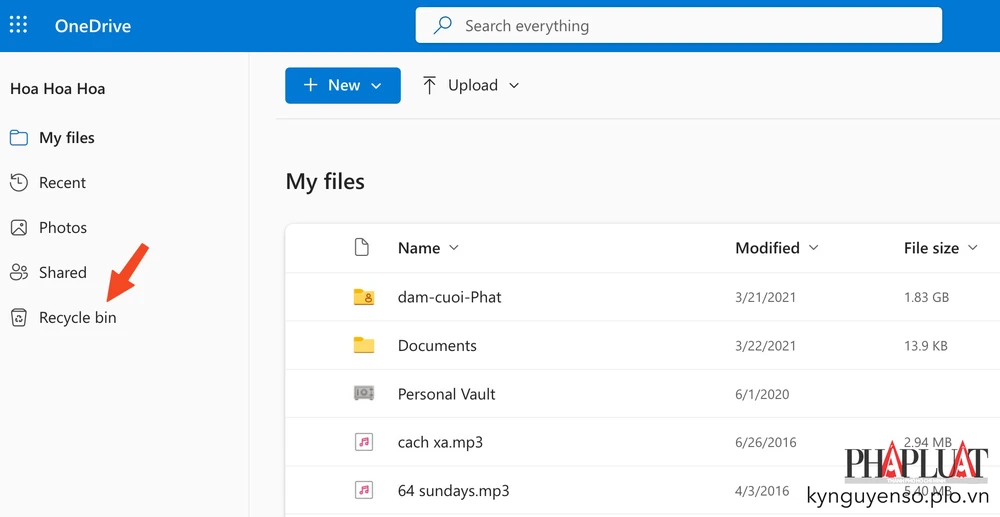Click the 3/22/2021 modified date

coord(765,346)
